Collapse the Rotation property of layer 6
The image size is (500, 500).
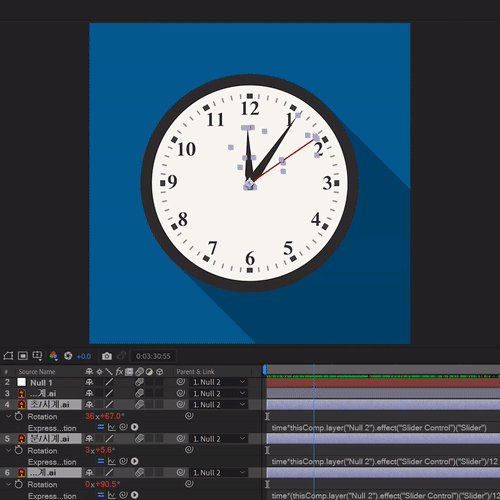(9, 484)
